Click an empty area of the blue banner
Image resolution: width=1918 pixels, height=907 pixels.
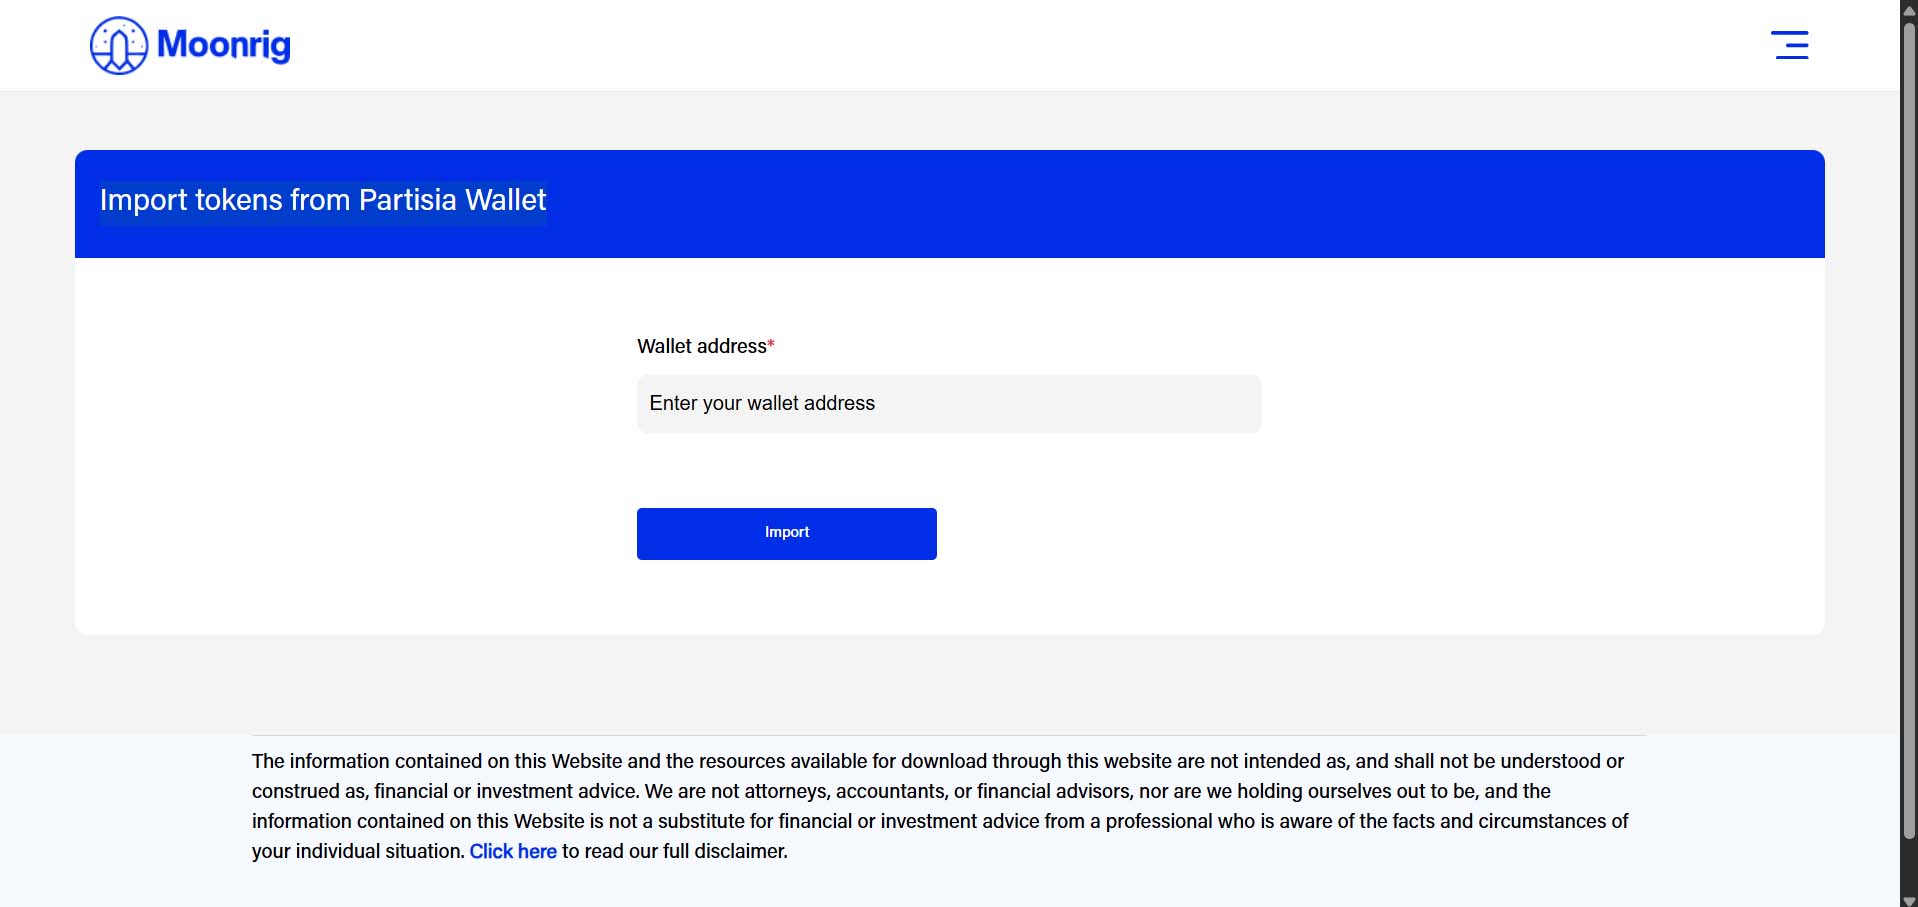[x=1200, y=204]
